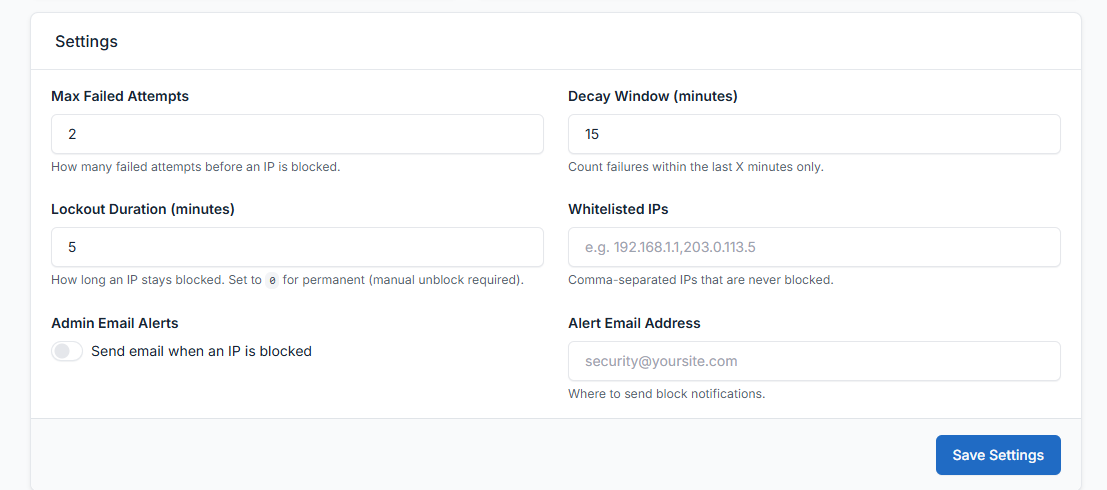Click the '0' code snippet in lockout hint
This screenshot has width=1107, height=490.
272,281
